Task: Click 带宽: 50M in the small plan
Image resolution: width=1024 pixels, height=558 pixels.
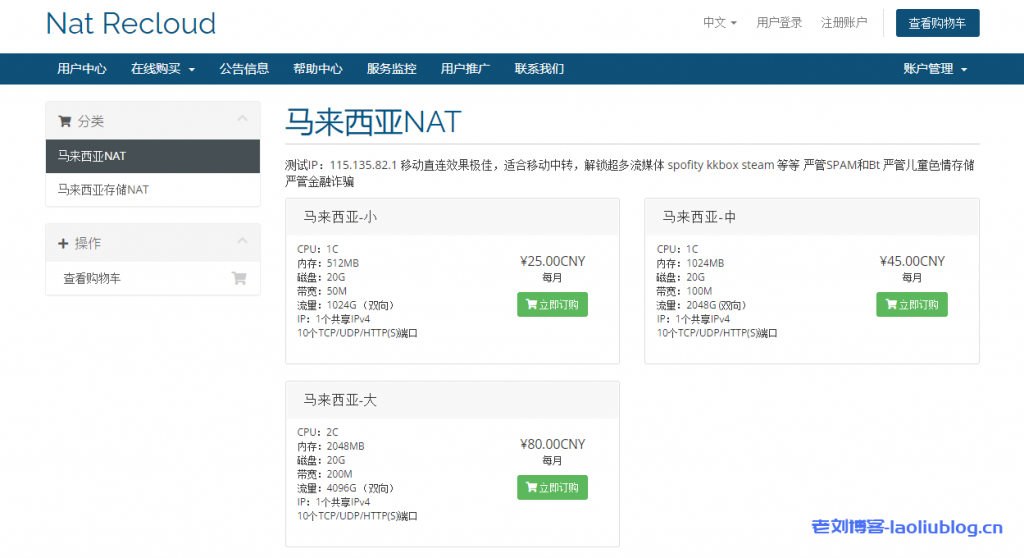Action: [322, 291]
